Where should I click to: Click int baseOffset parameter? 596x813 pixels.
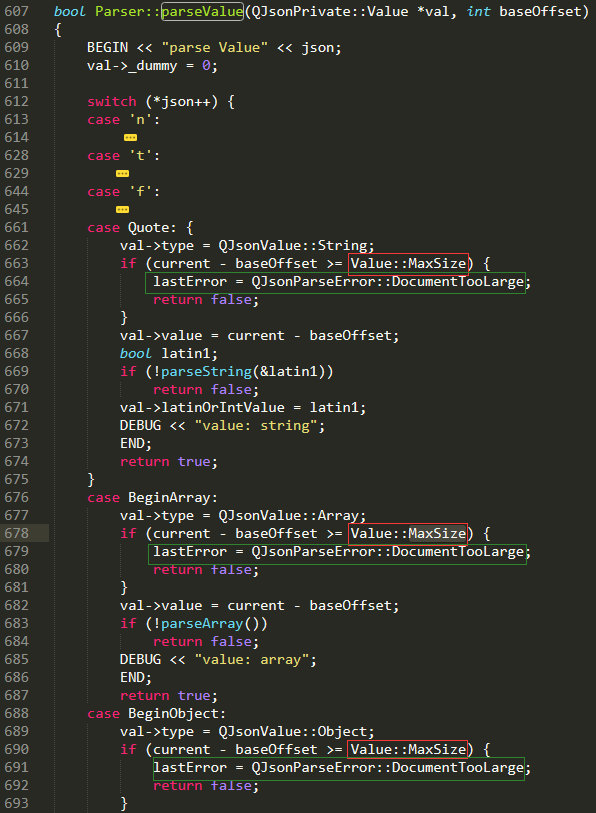524,11
